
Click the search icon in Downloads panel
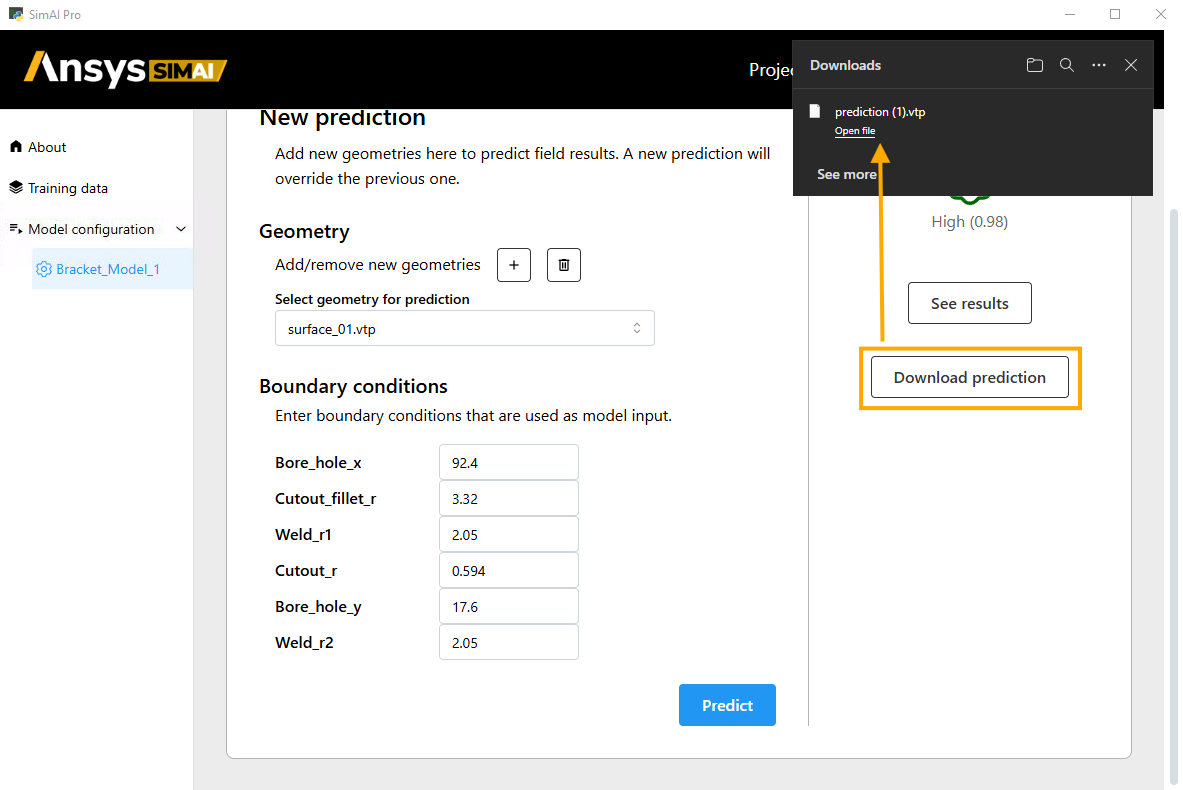pos(1067,65)
